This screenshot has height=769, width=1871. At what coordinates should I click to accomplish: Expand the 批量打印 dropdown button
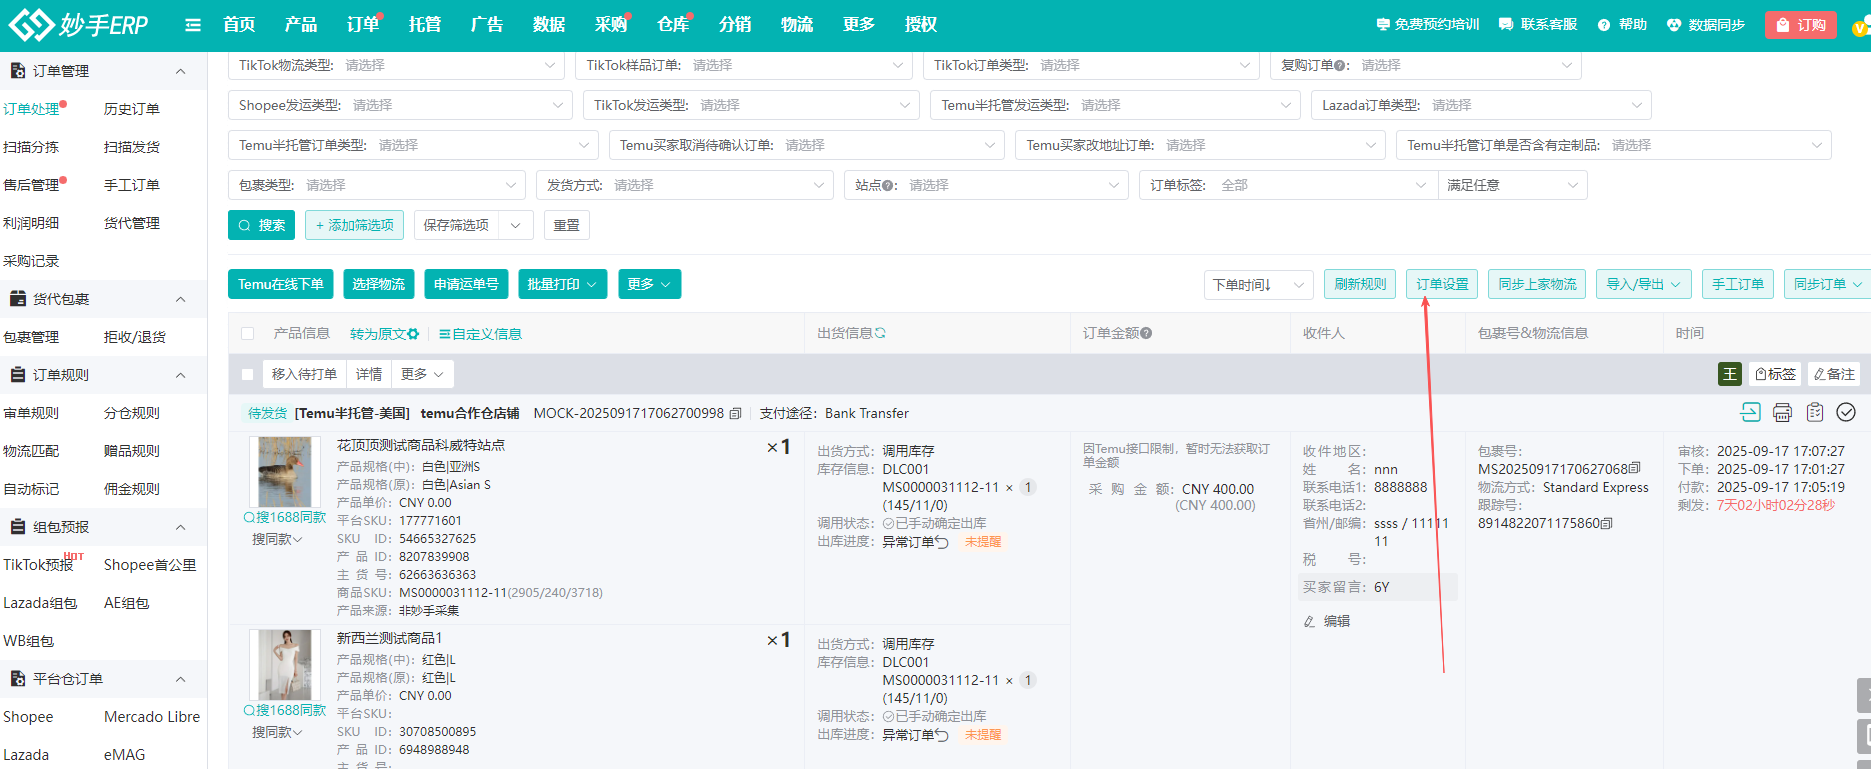562,284
